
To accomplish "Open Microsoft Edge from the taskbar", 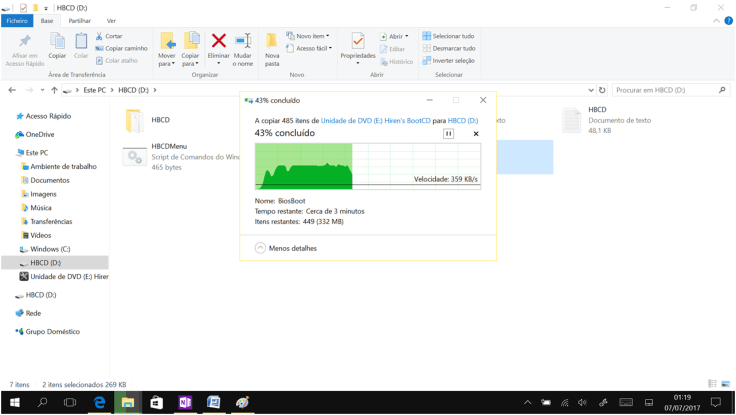I will pyautogui.click(x=99, y=402).
